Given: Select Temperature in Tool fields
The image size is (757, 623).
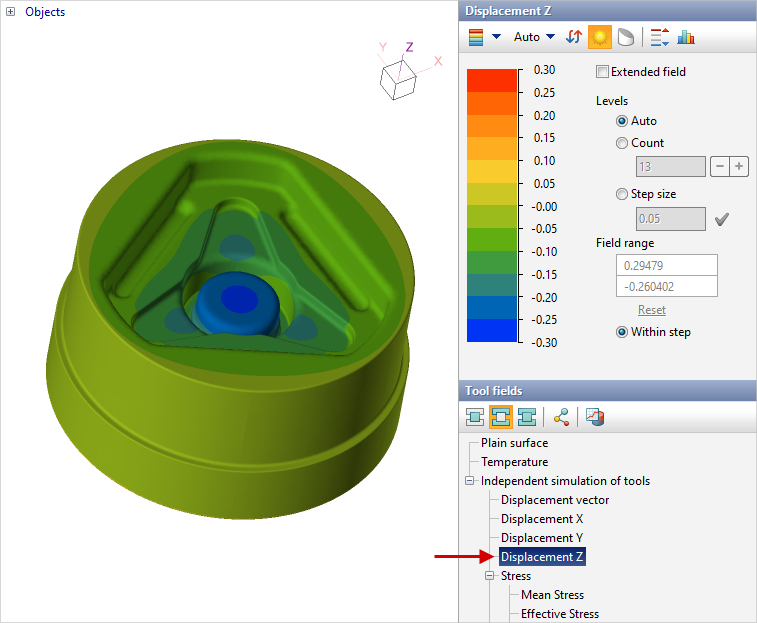Looking at the screenshot, I should click(514, 462).
